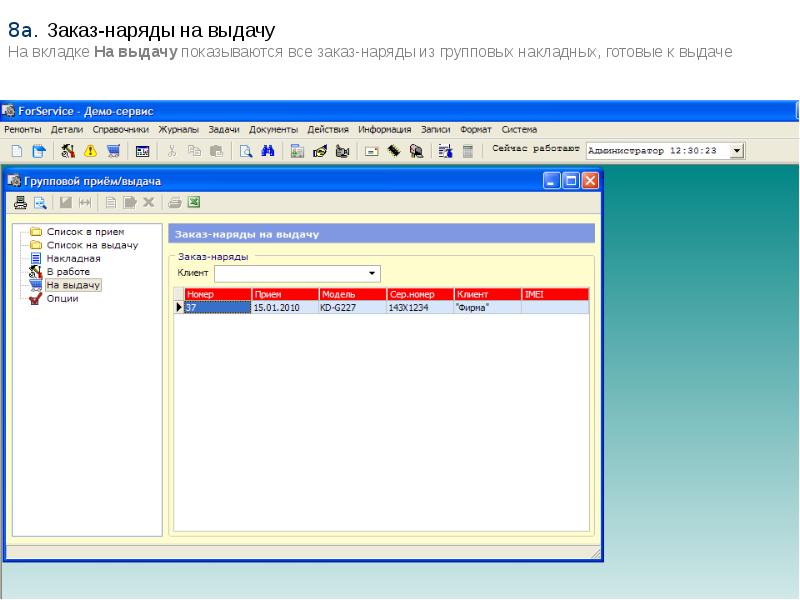Select В работе in the left tree

coord(68,271)
